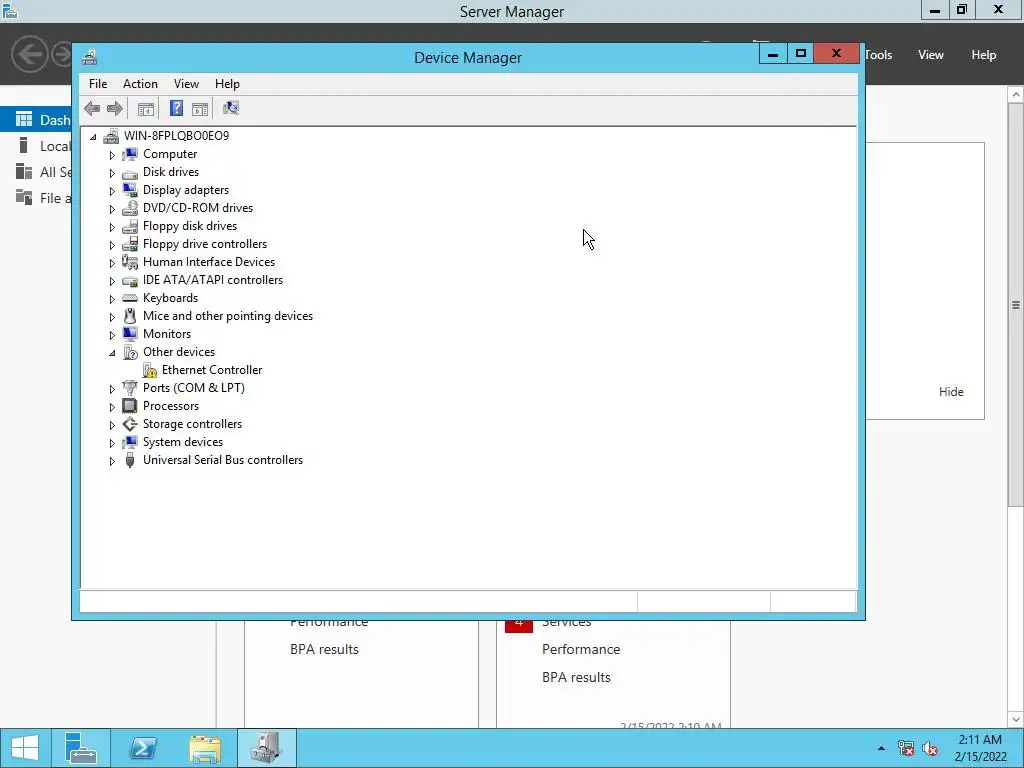
Task: Open the File menu in Device Manager
Action: coord(98,84)
